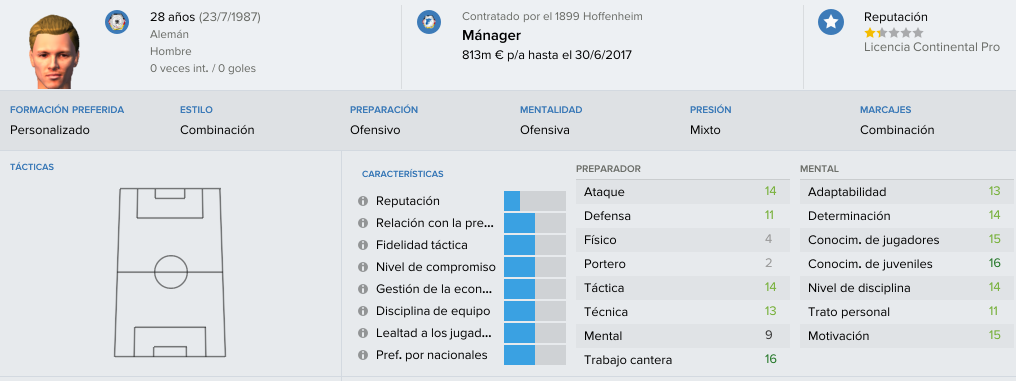Click the Reputación star icon
Image resolution: width=1016 pixels, height=381 pixels.
[x=831, y=23]
